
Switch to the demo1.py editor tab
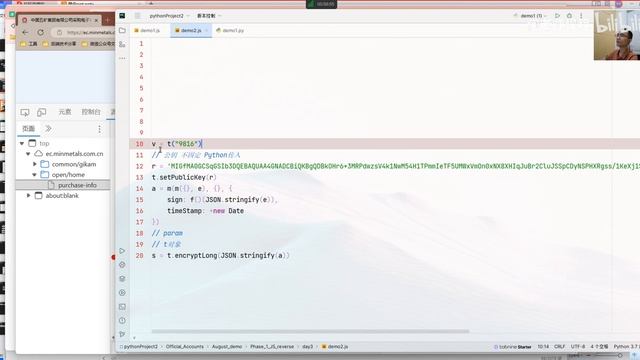[230, 31]
